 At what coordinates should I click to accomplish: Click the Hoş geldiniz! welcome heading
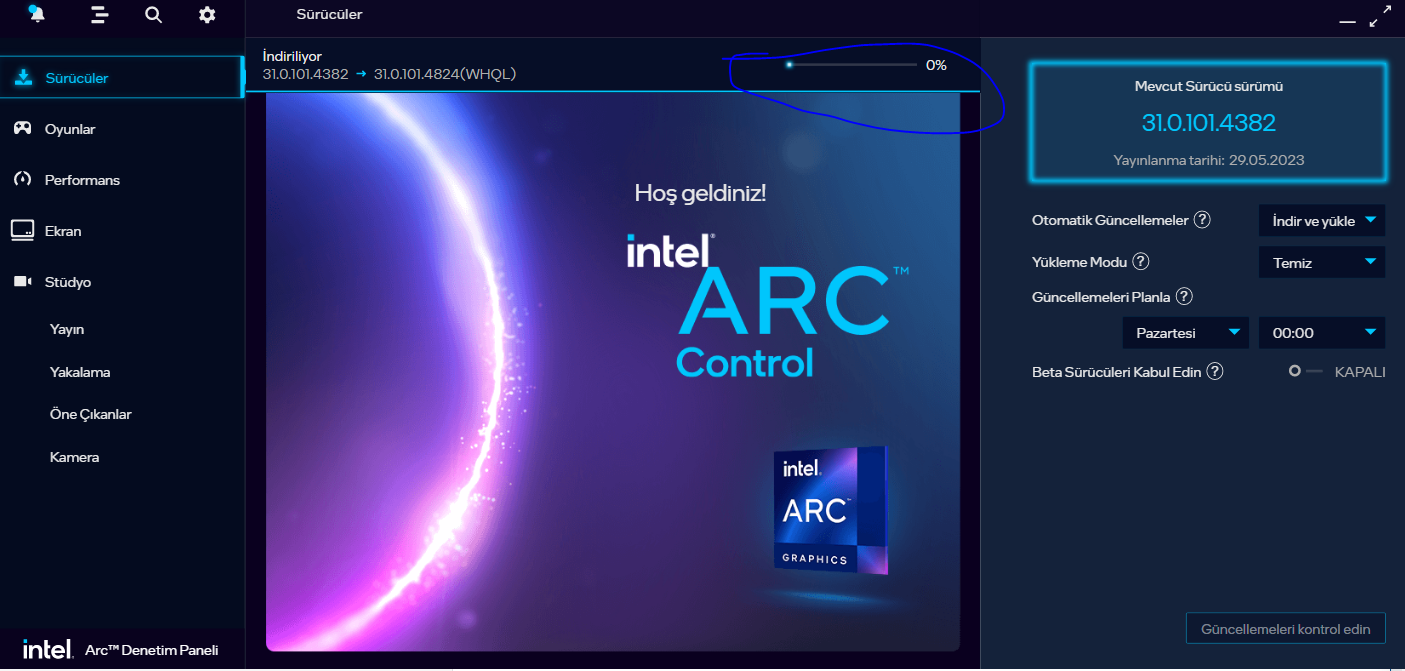point(700,193)
